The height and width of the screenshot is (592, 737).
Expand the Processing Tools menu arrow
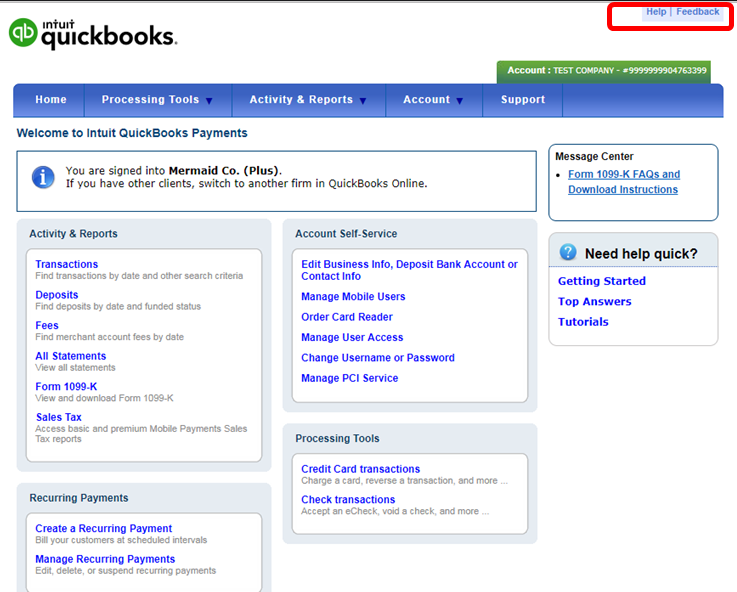(x=210, y=101)
